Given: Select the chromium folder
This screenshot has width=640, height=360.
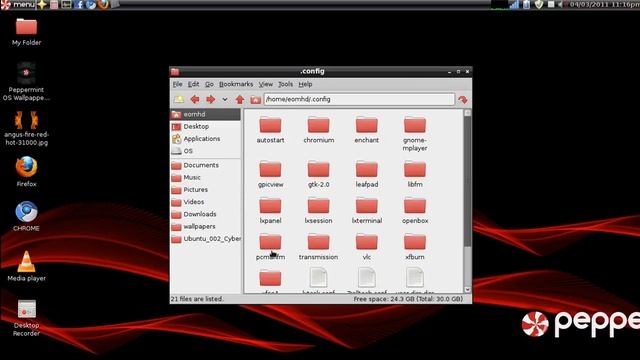Looking at the screenshot, I should [x=318, y=130].
